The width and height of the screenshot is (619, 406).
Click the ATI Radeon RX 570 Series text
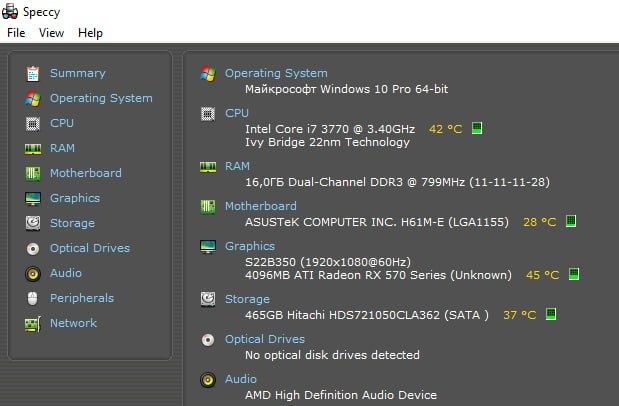(x=378, y=275)
